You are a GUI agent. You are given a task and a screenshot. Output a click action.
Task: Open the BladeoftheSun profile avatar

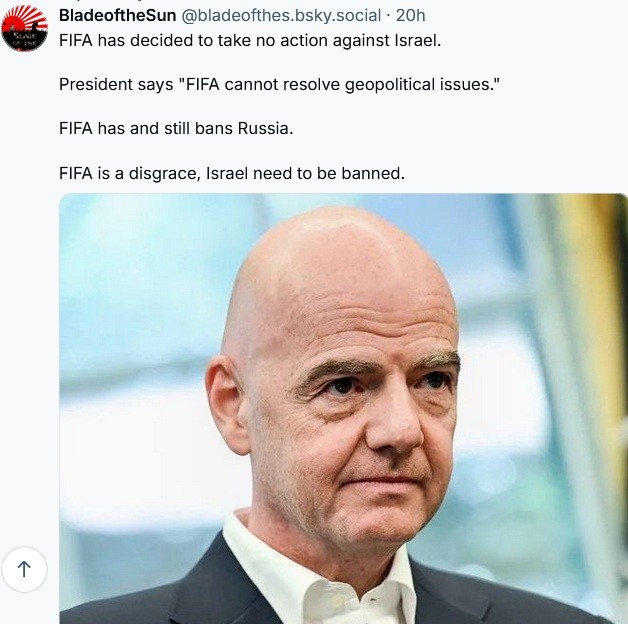coord(24,28)
